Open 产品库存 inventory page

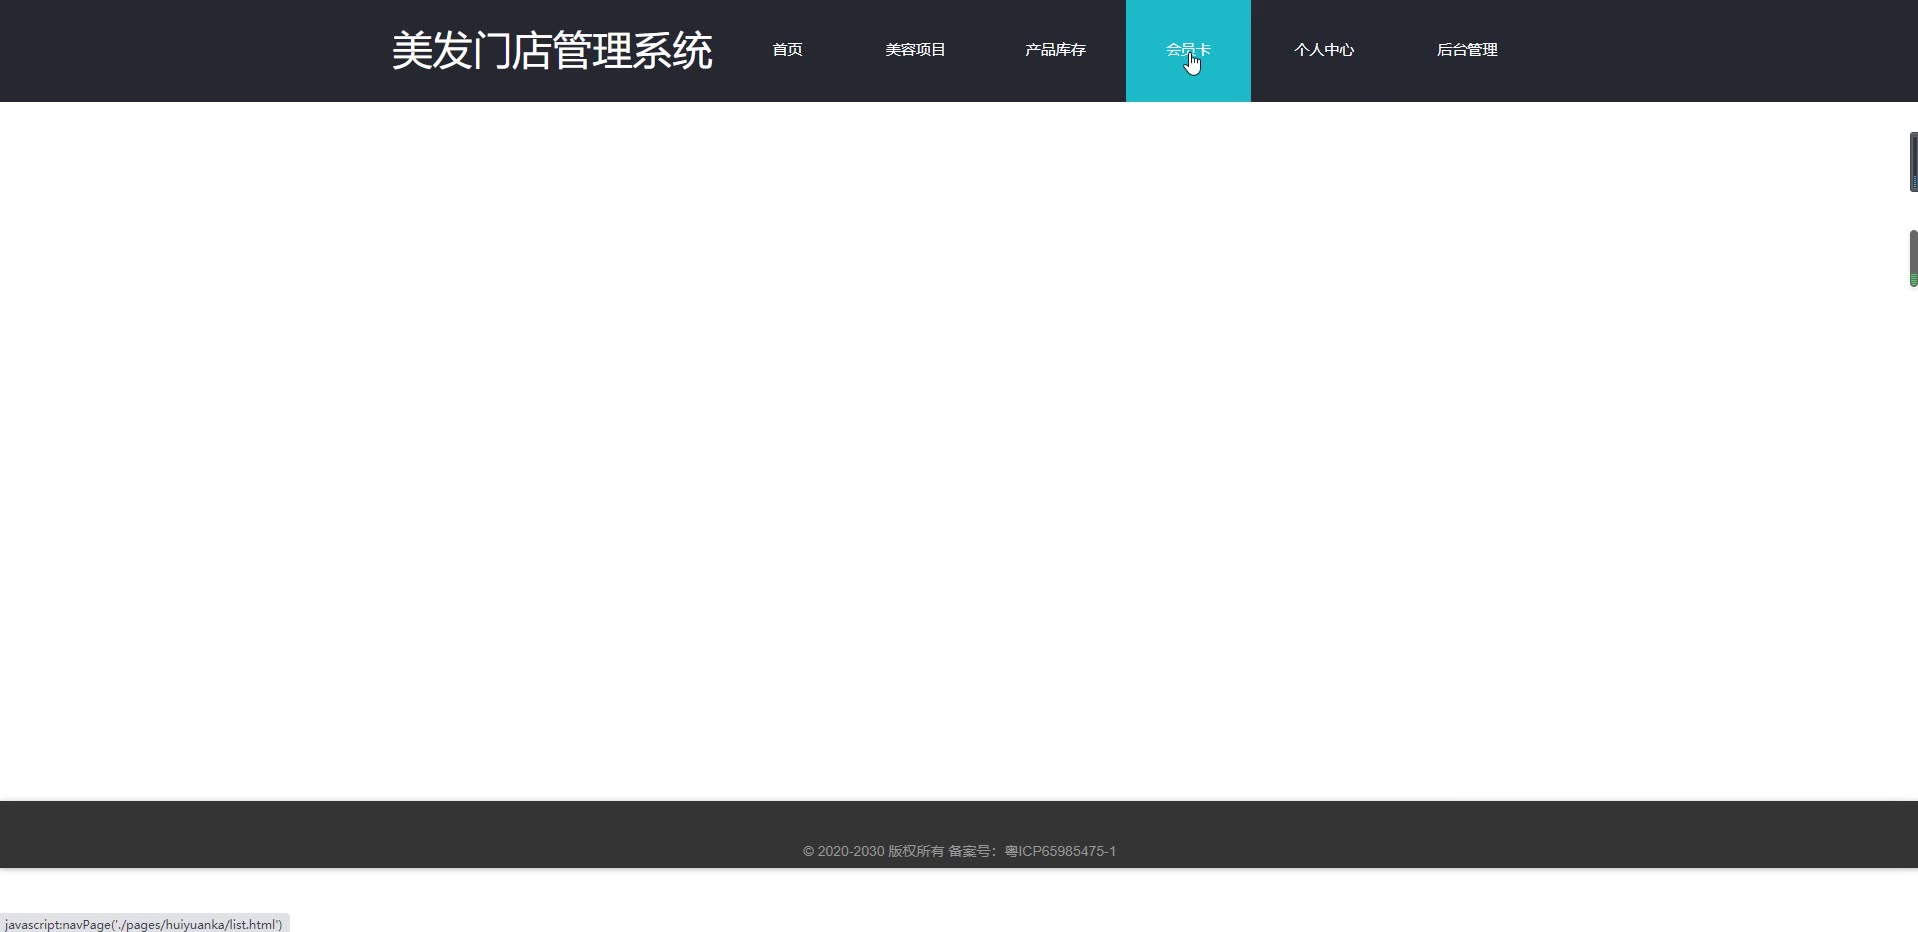tap(1055, 50)
